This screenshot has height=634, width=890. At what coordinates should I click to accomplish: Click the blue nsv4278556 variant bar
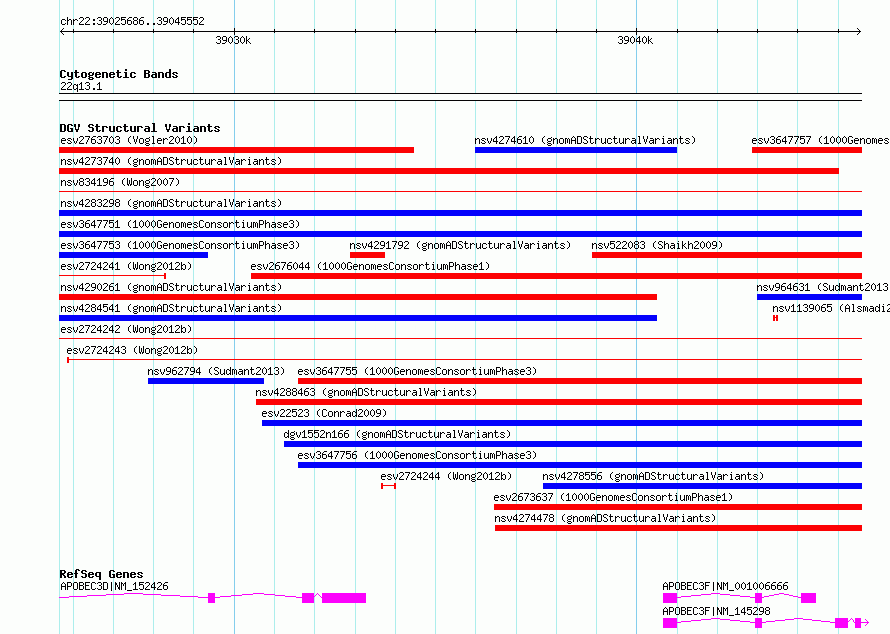(703, 486)
